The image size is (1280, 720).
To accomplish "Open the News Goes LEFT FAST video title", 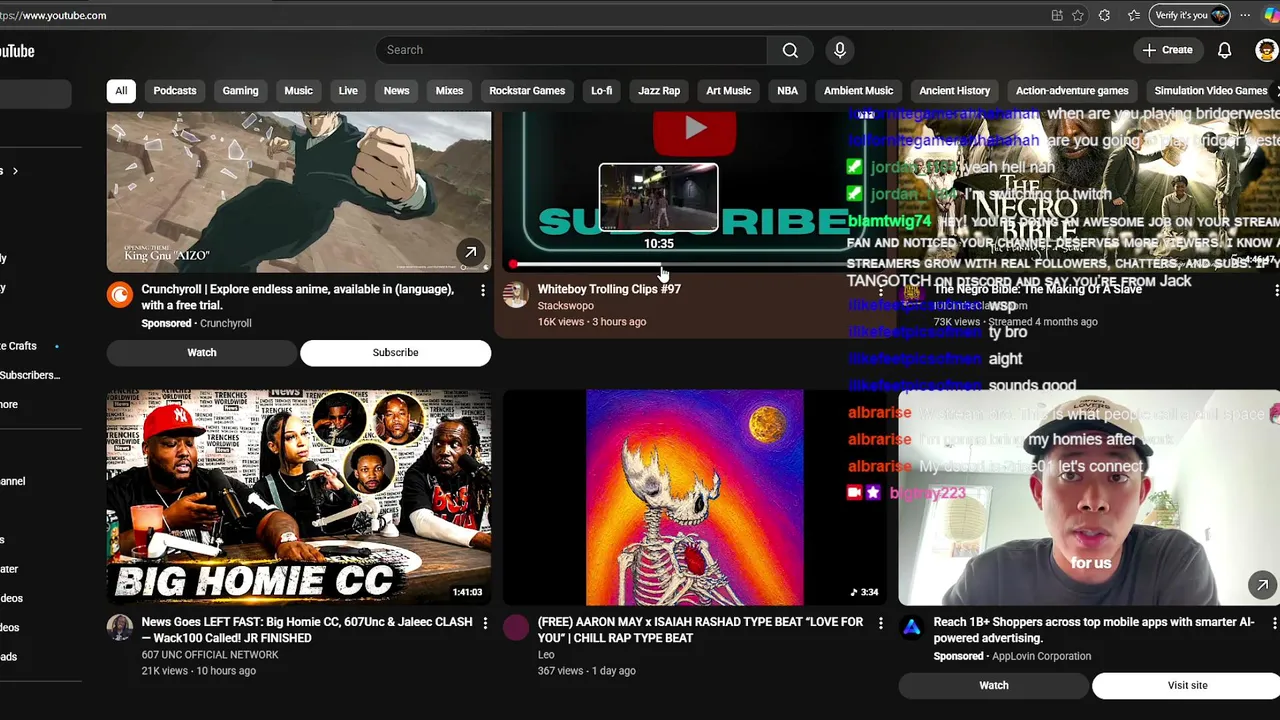I will coord(307,630).
